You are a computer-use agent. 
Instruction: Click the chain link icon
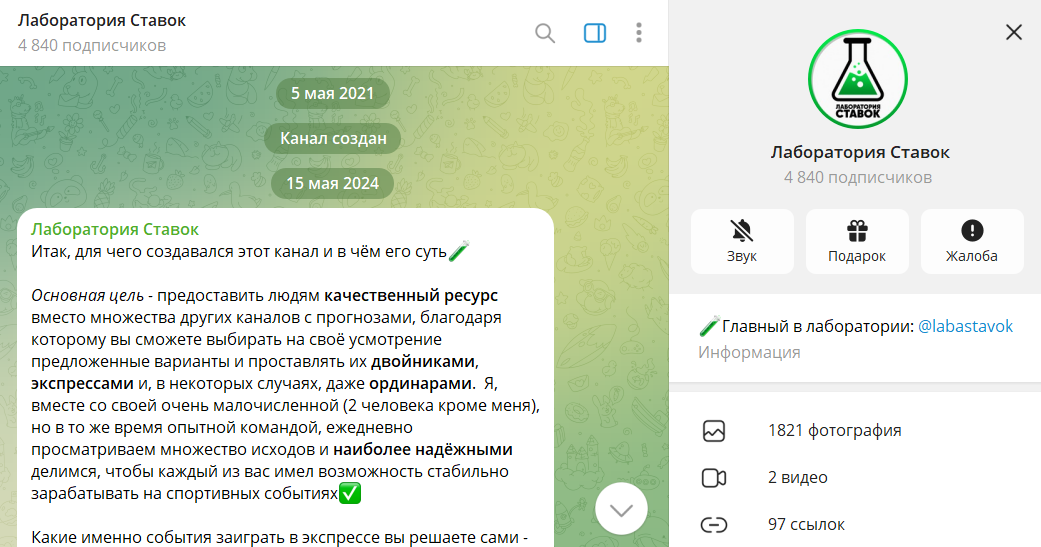pyautogui.click(x=713, y=524)
